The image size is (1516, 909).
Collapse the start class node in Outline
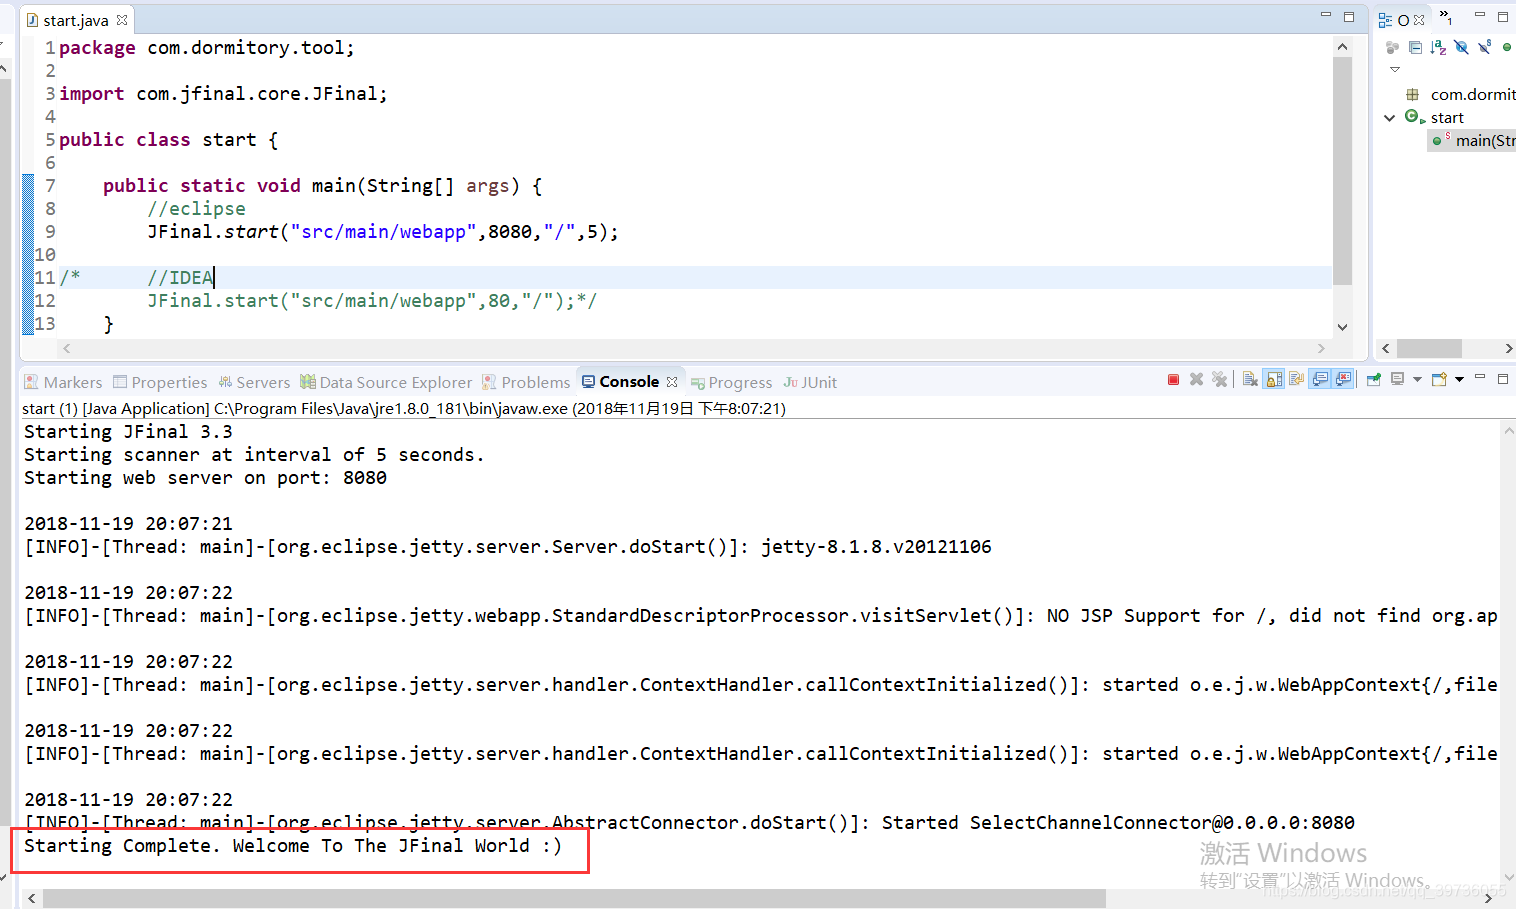1389,118
